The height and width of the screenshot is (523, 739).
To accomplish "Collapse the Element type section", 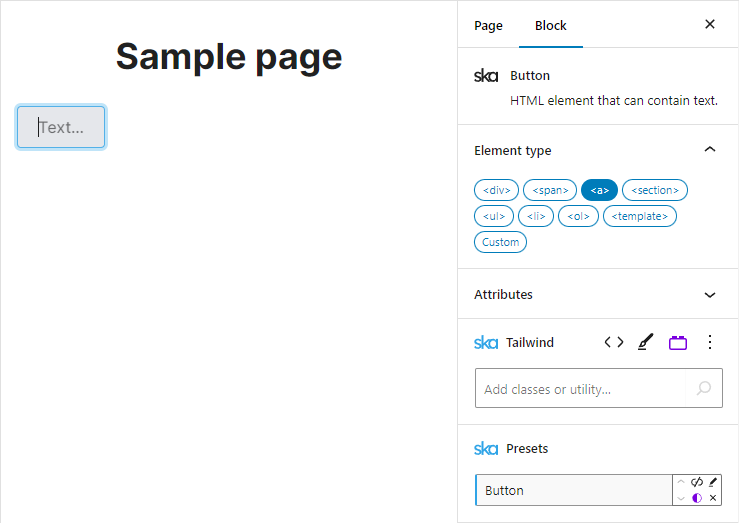I will 710,150.
